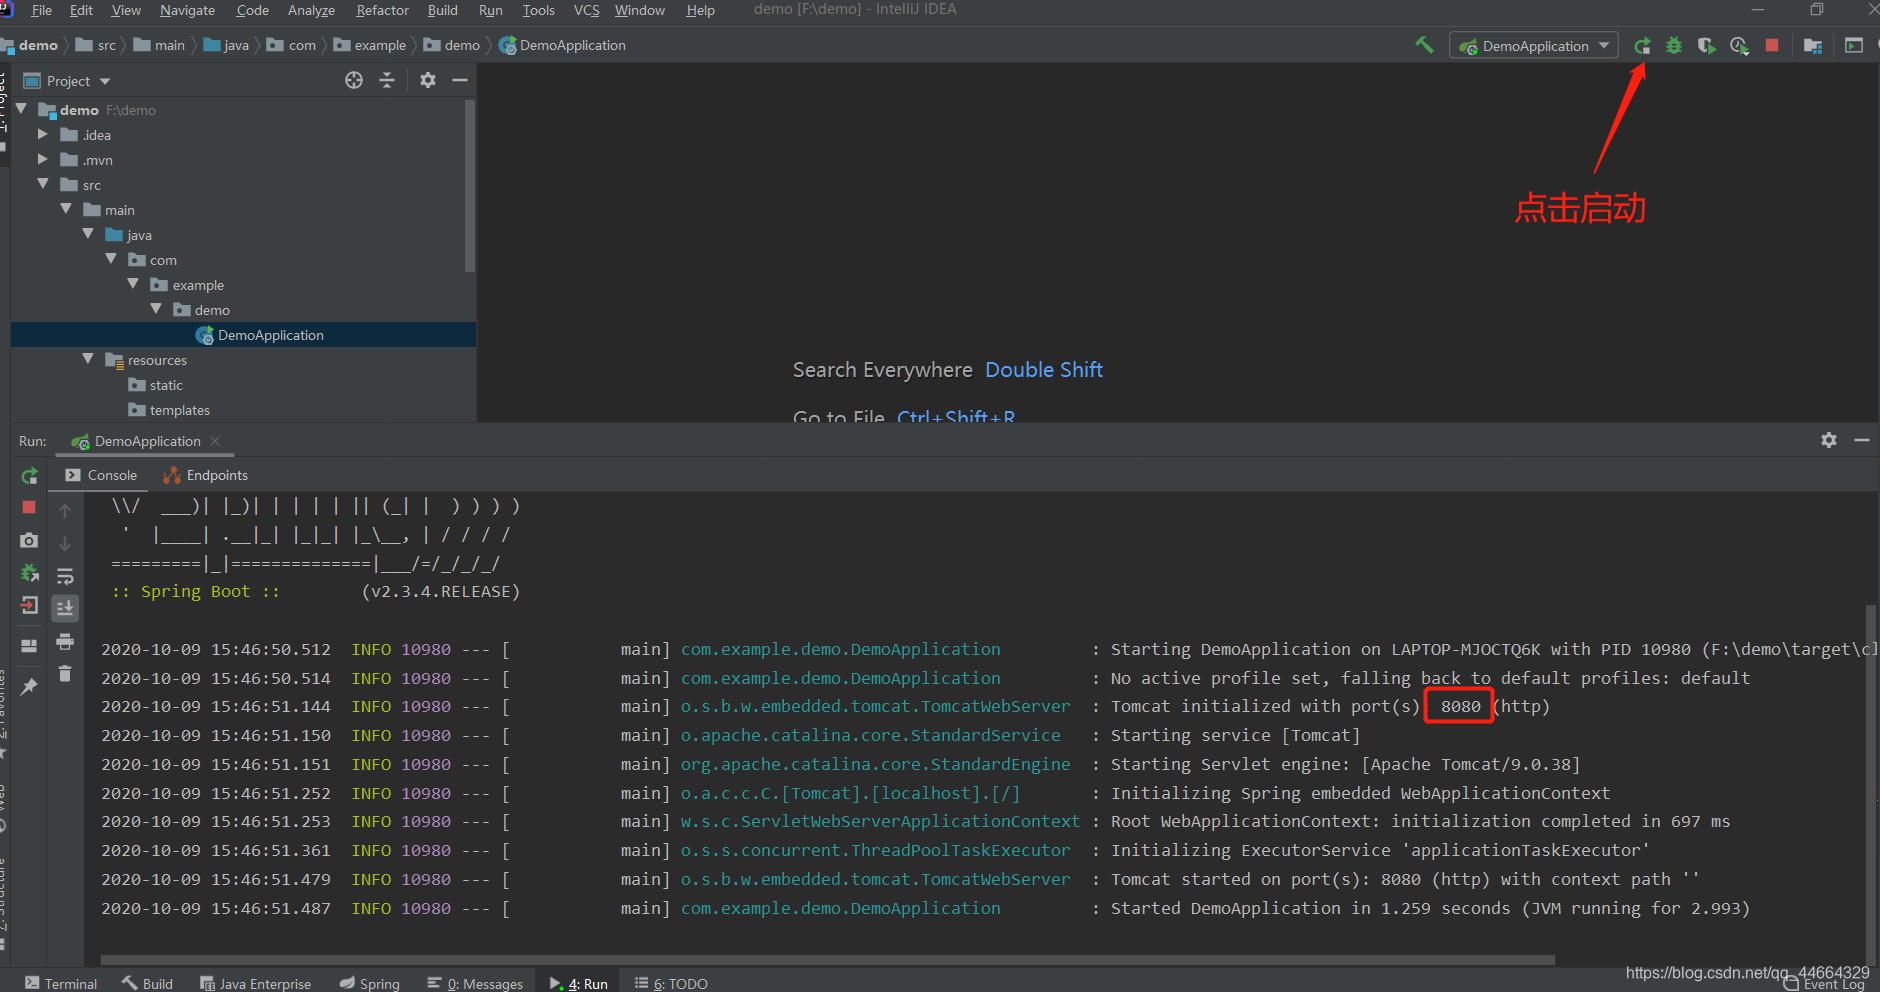Close the DemoApplication run tab
This screenshot has width=1880, height=992.
pyautogui.click(x=215, y=441)
